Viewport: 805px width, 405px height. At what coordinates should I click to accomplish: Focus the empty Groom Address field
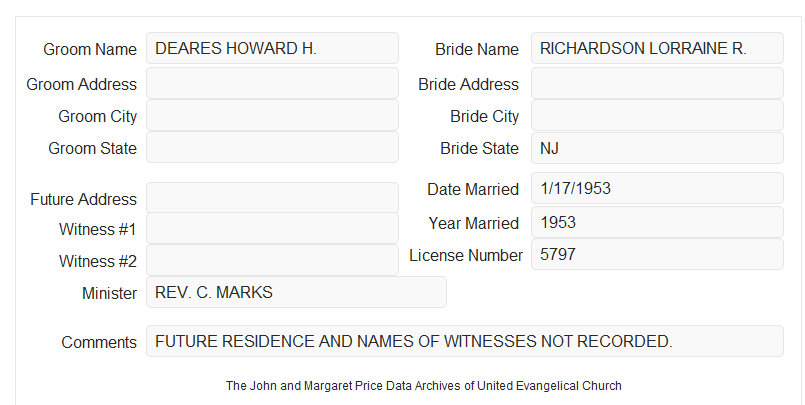(272, 83)
